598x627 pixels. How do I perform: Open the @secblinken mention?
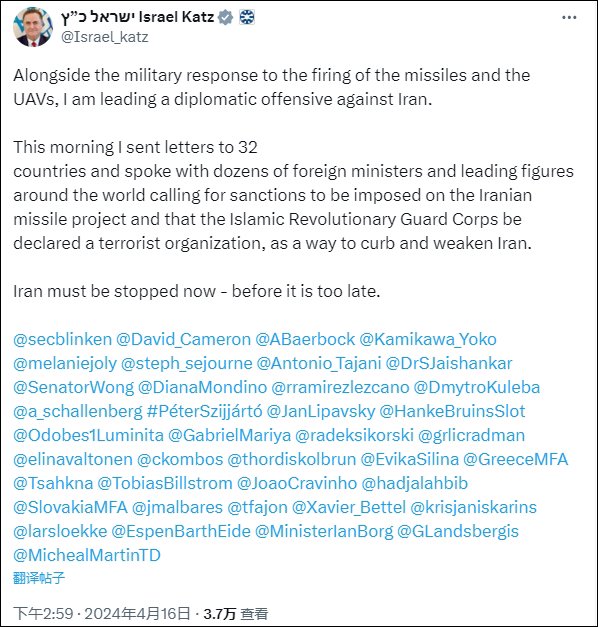click(62, 339)
